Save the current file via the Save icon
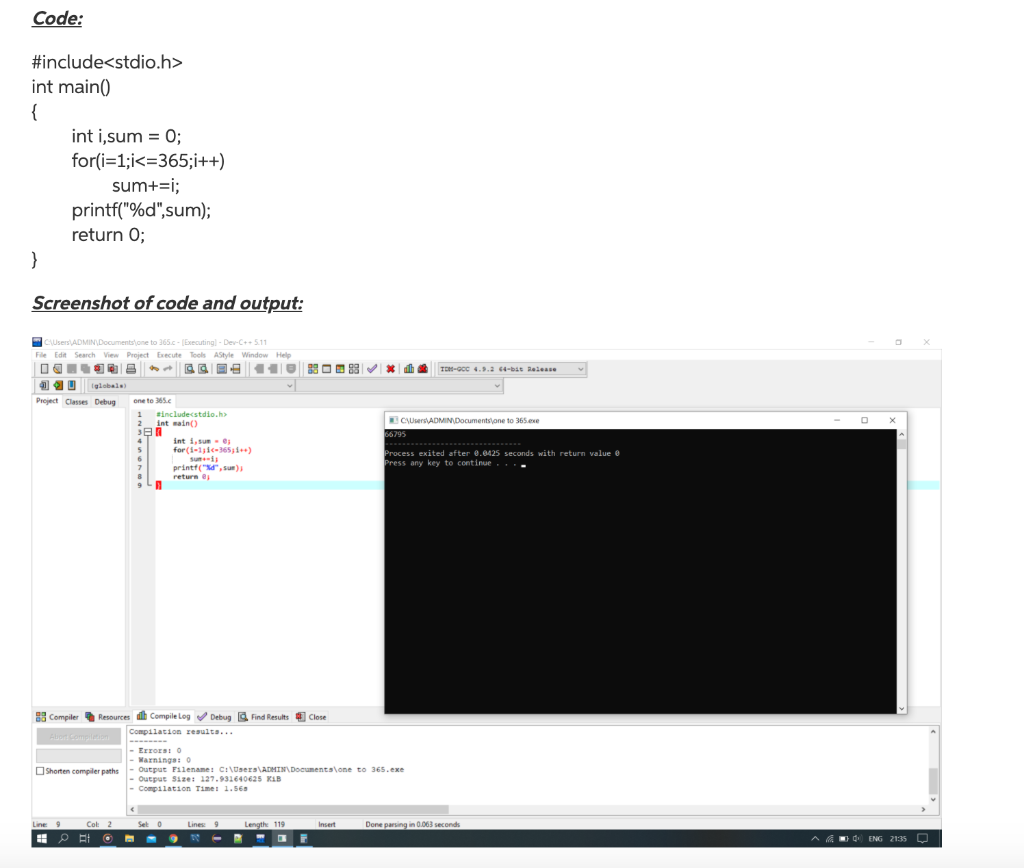 click(x=72, y=368)
